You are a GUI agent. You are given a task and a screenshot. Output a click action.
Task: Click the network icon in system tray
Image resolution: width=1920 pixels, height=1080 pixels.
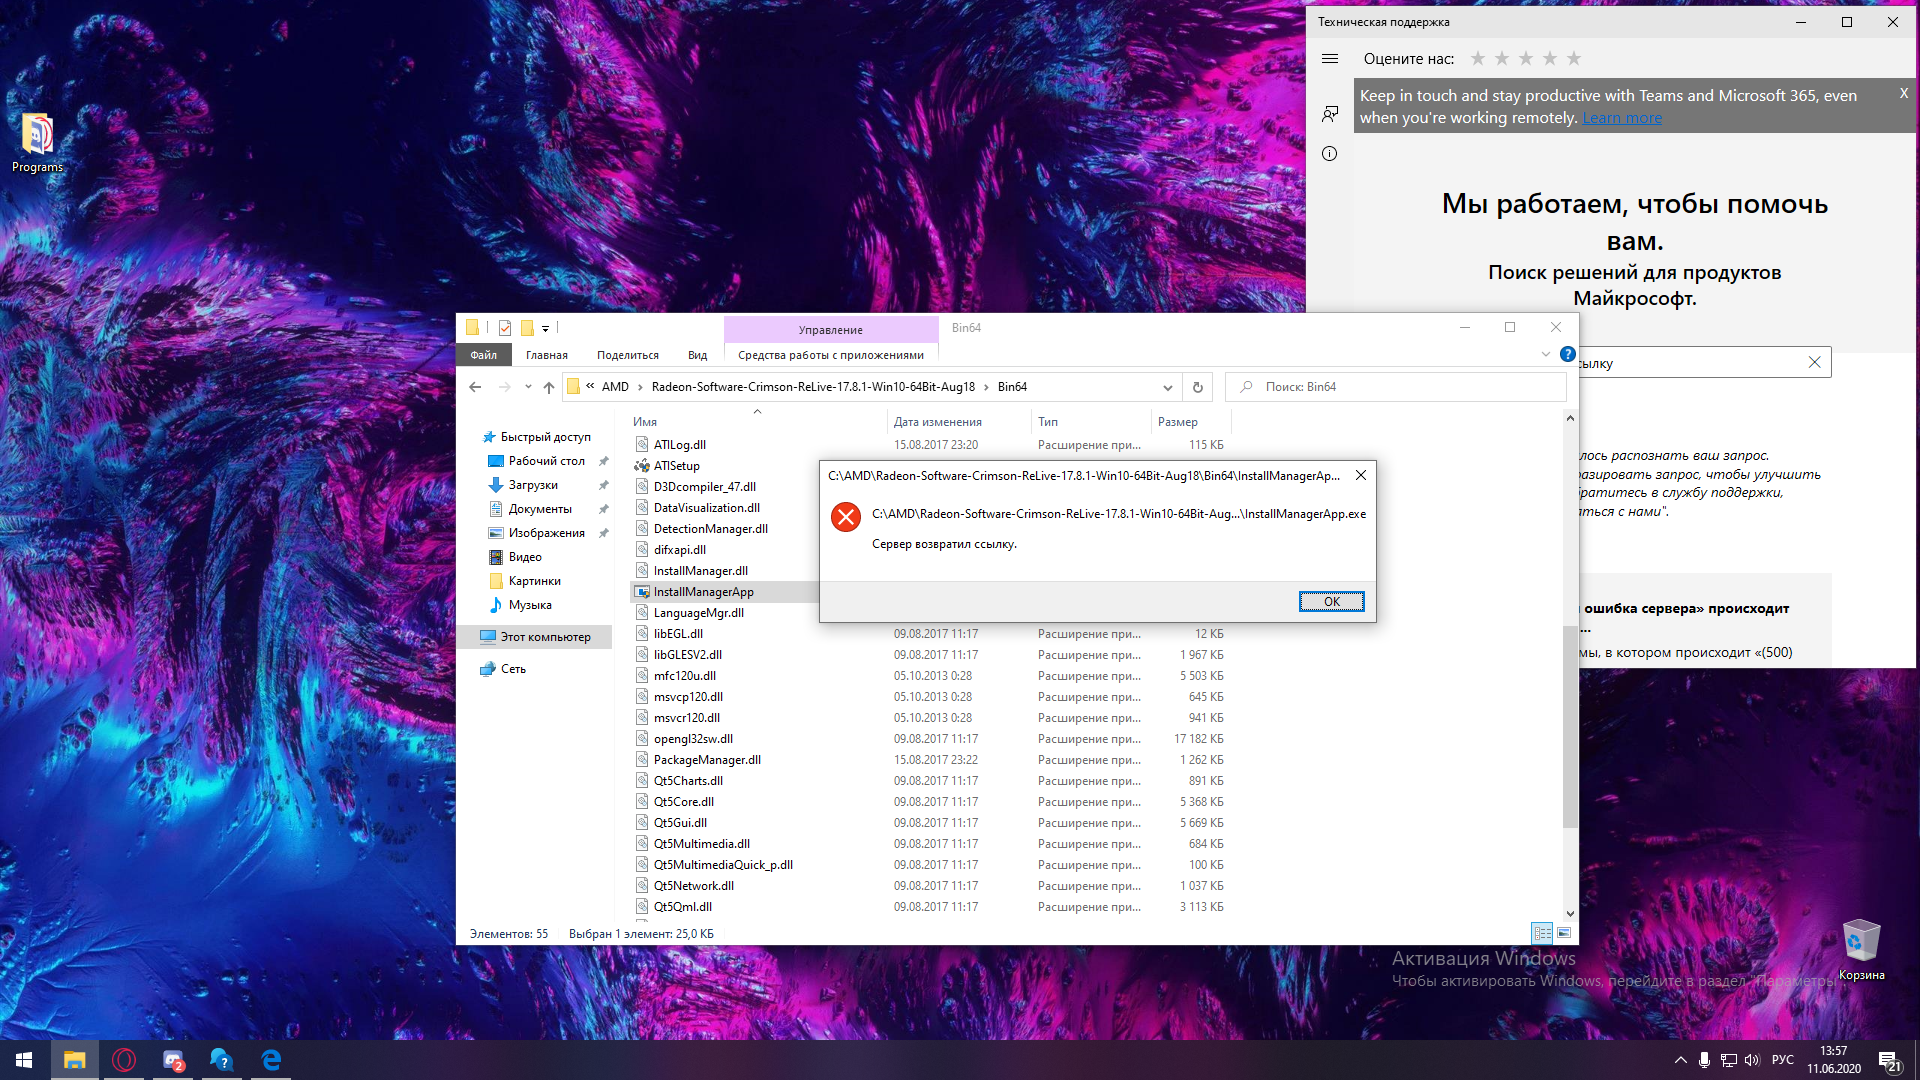coord(1728,1060)
